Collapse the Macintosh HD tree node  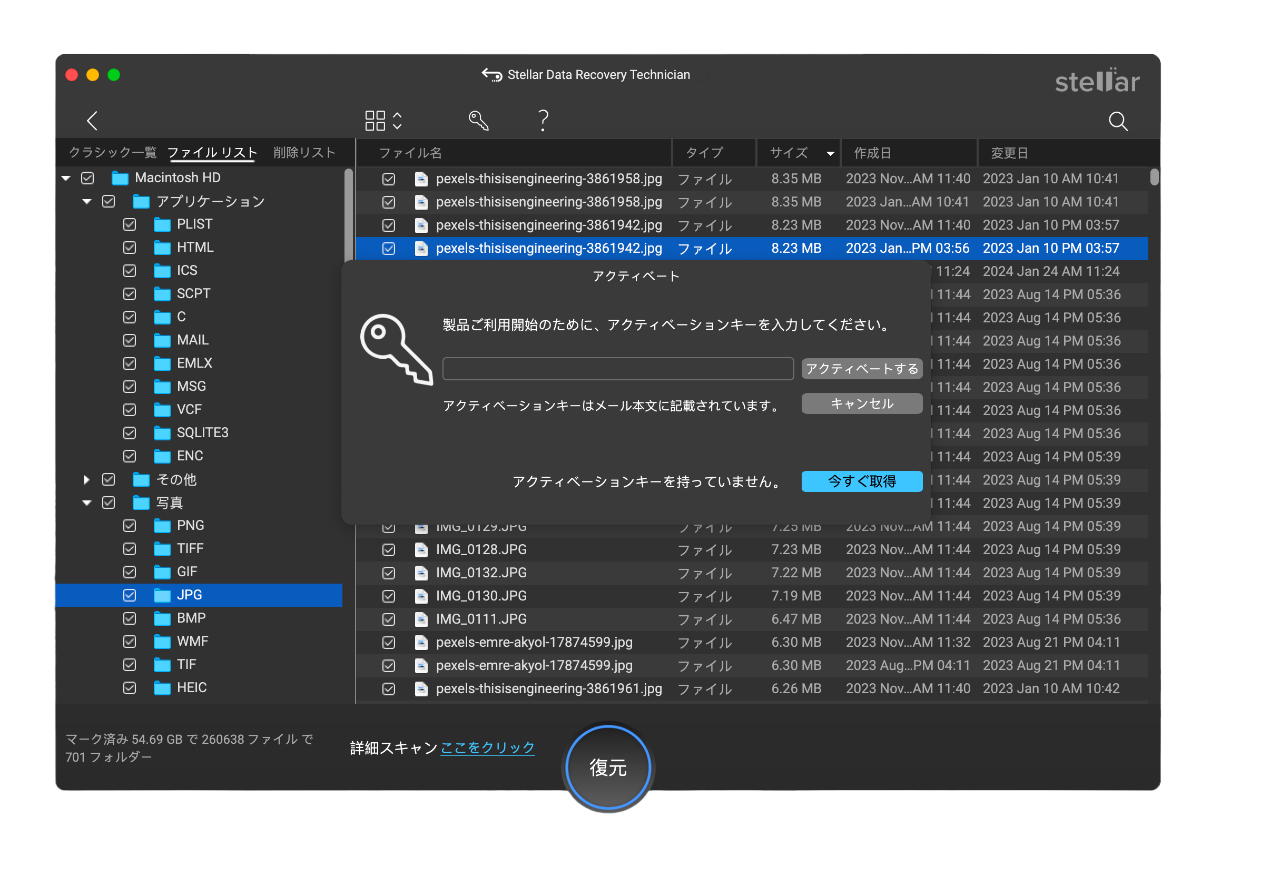(x=66, y=178)
